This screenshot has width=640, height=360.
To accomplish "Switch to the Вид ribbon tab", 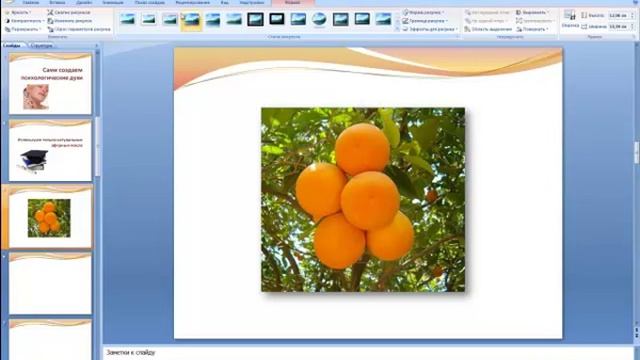I will 225,2.
